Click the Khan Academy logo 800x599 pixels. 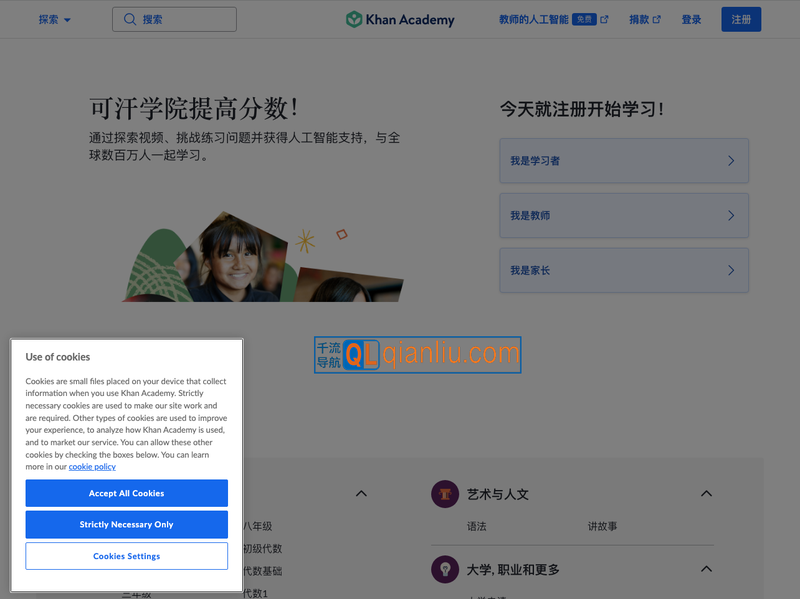click(x=399, y=19)
